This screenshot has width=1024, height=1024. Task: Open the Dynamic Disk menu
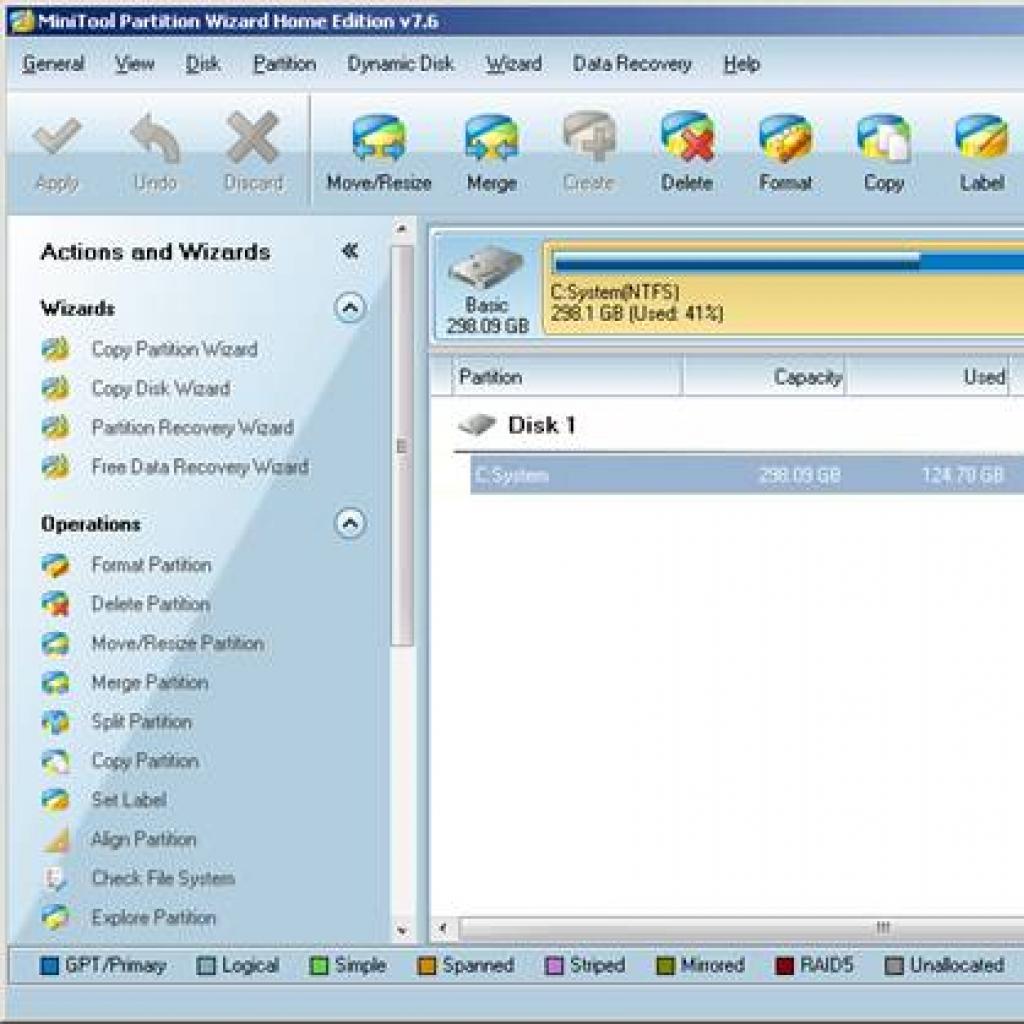coord(400,64)
